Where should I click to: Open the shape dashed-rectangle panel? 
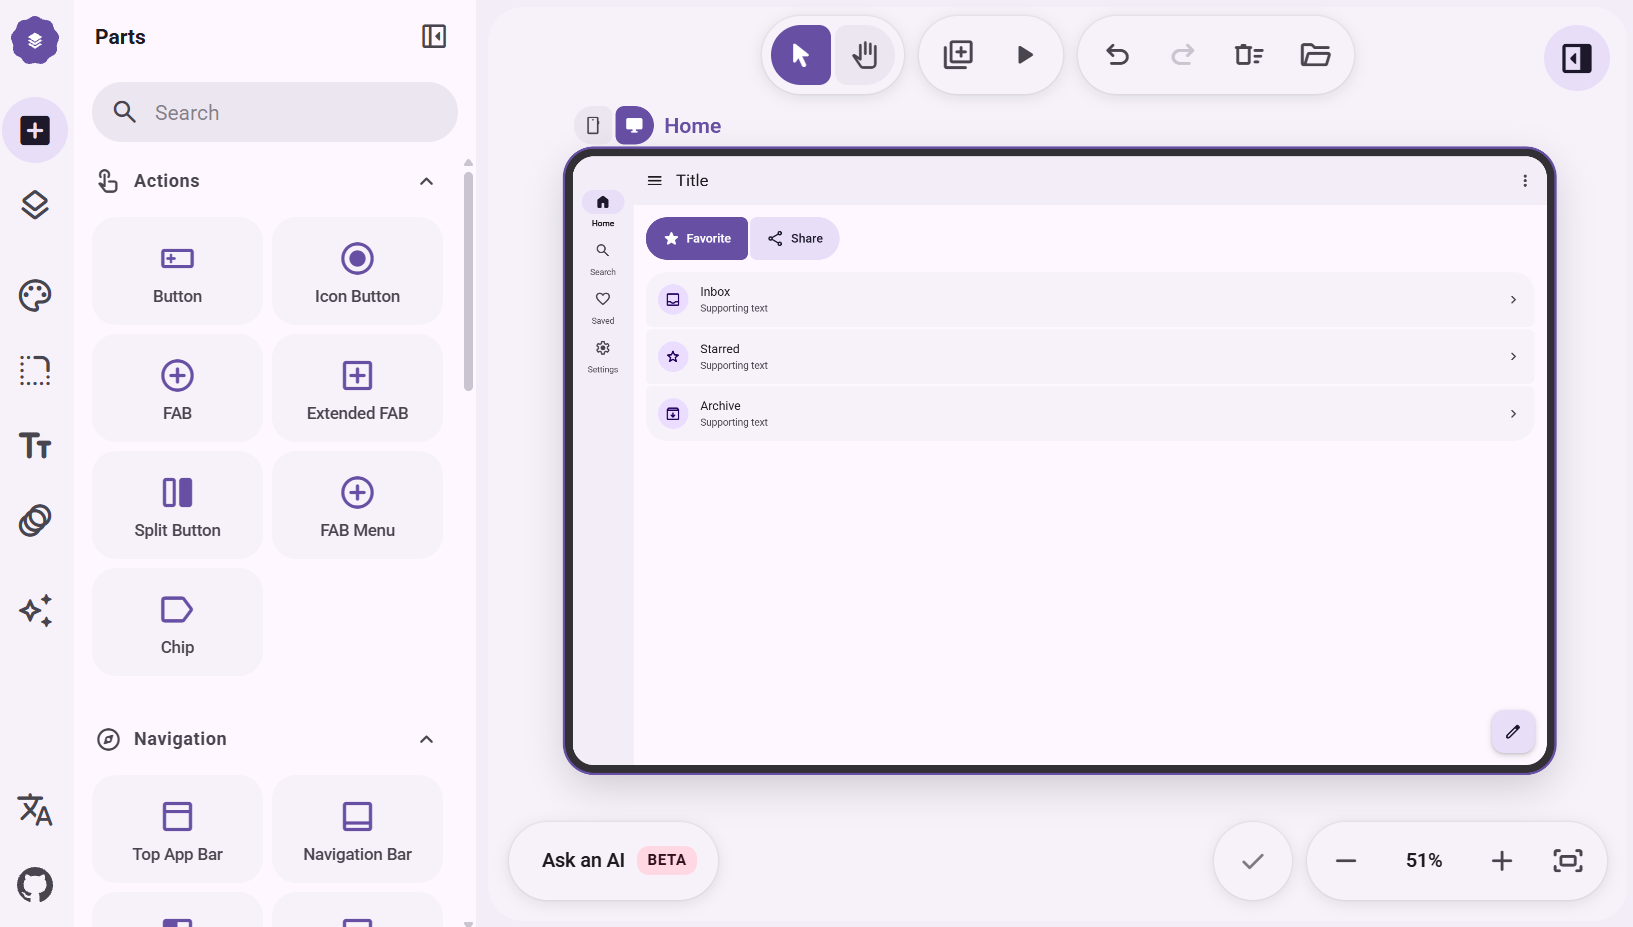click(x=35, y=370)
